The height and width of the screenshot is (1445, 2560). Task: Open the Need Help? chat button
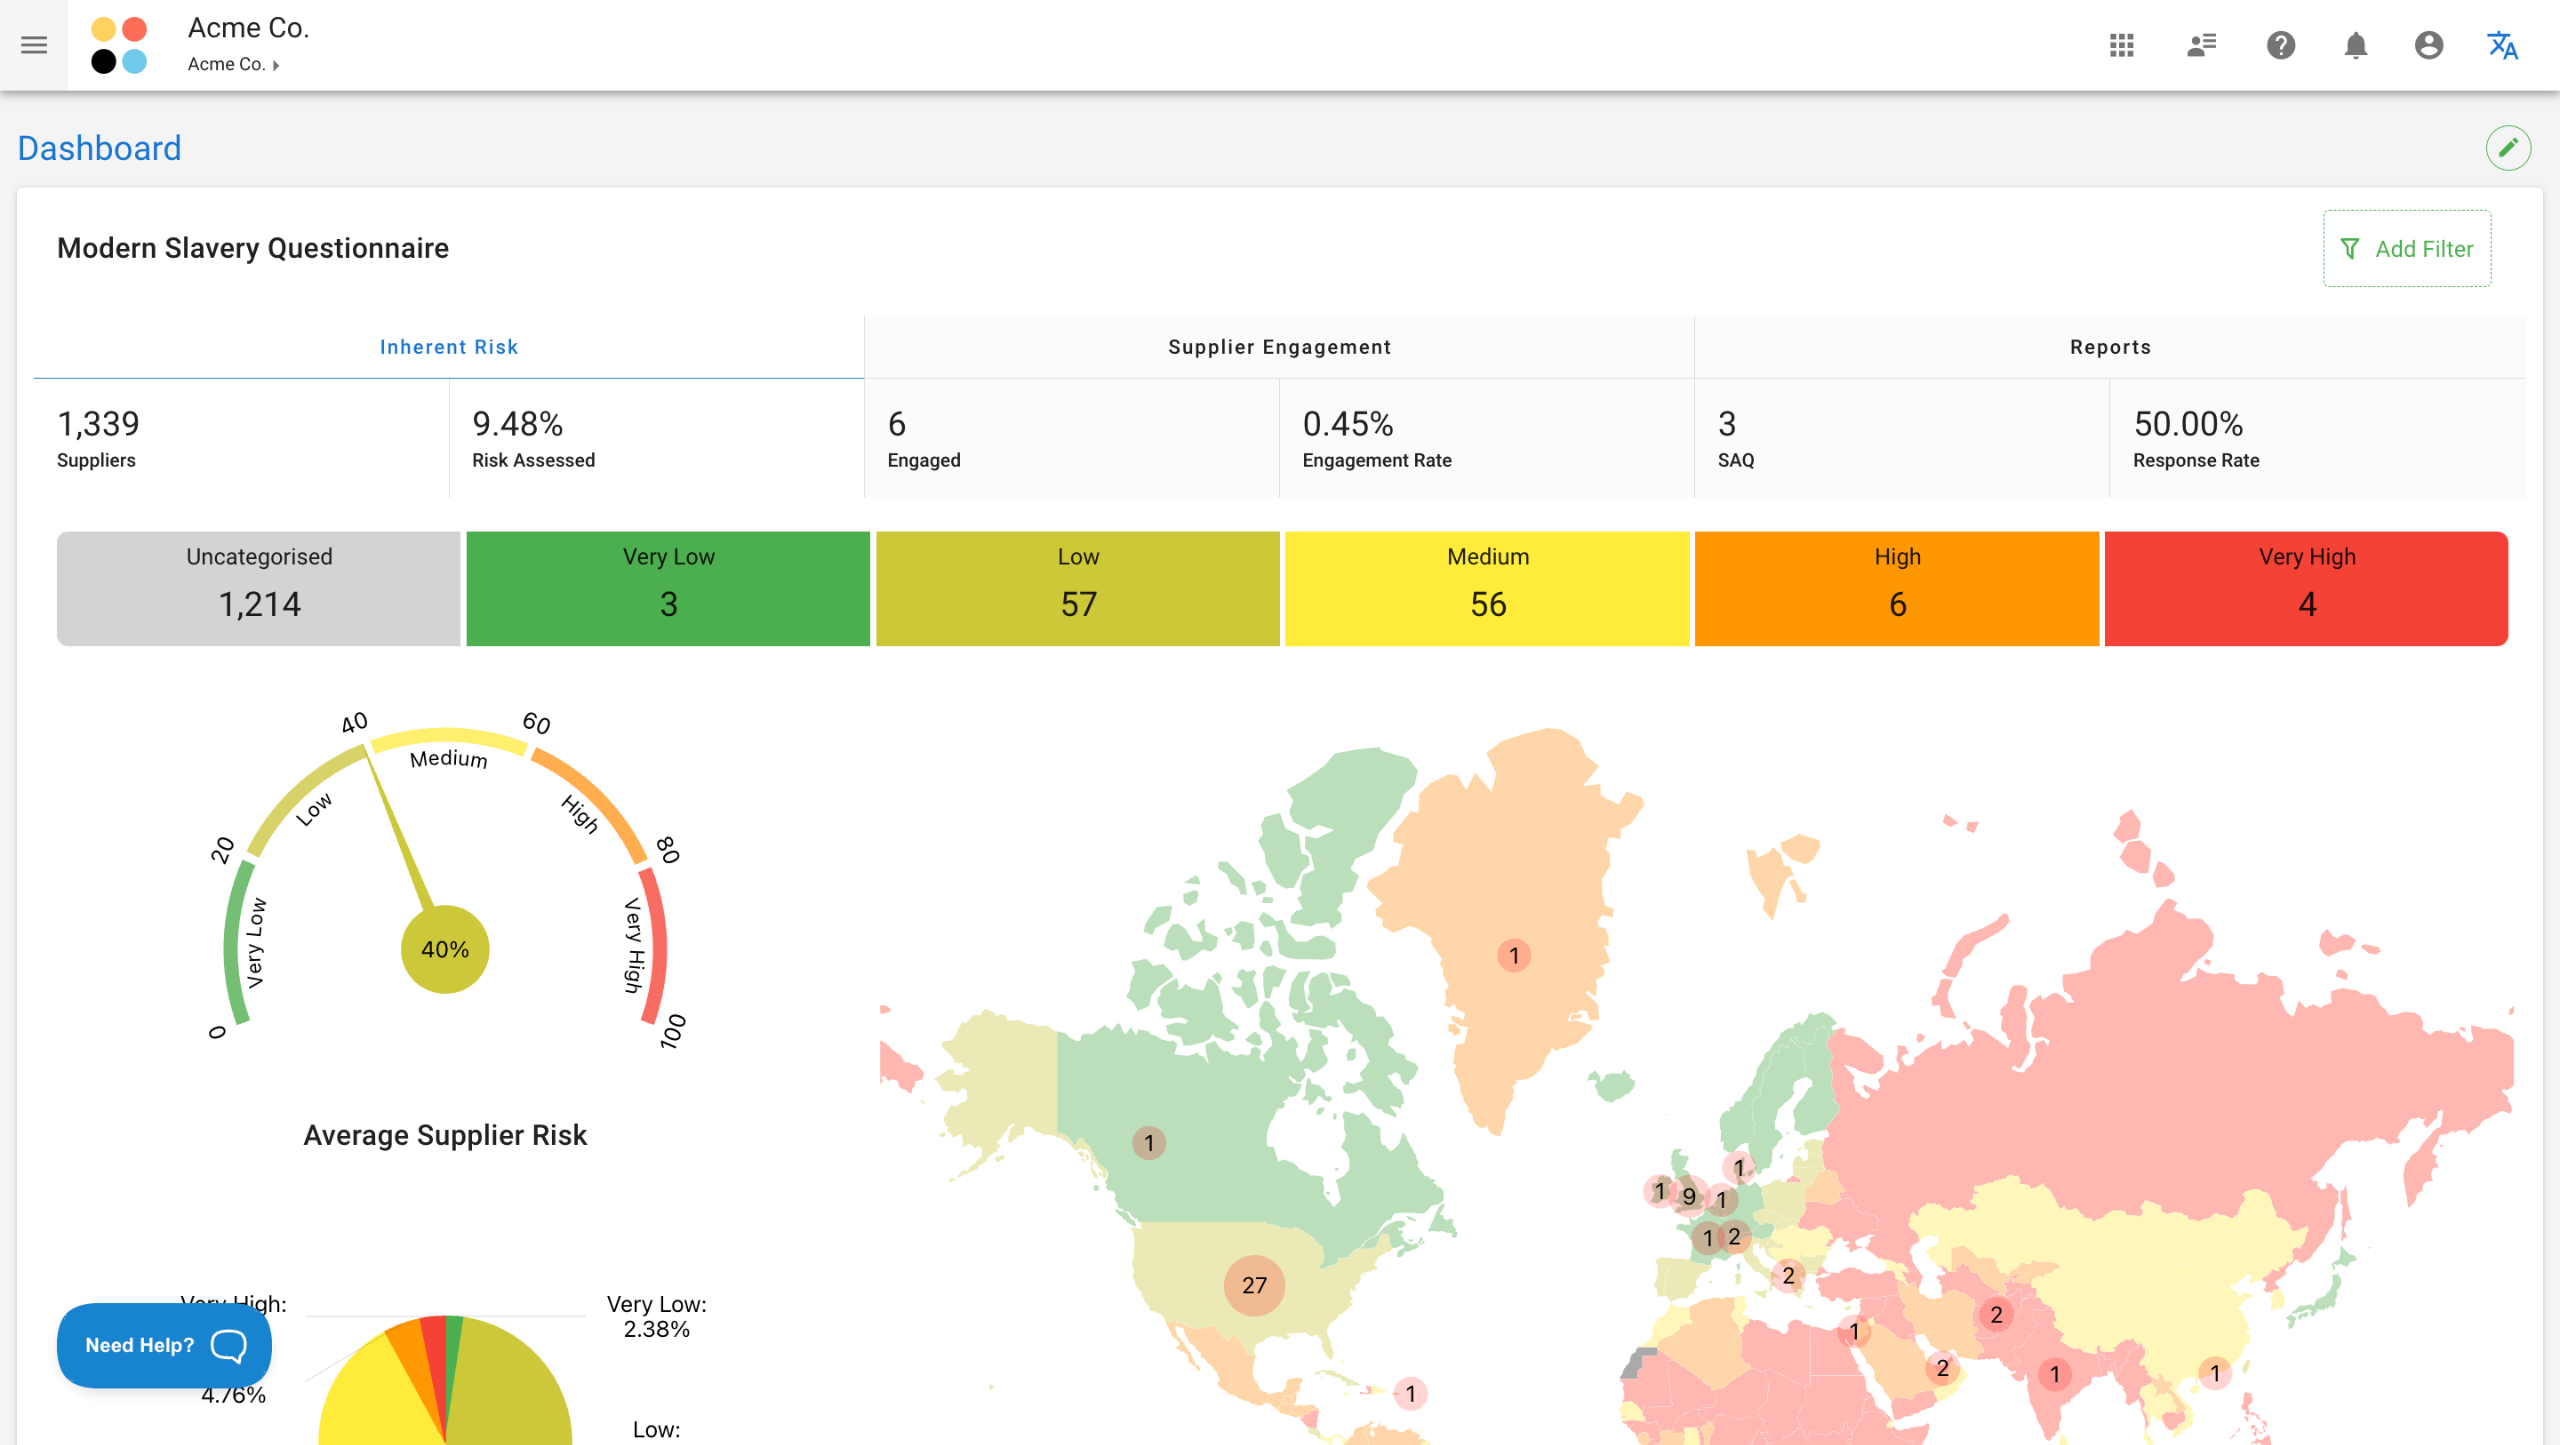point(164,1345)
